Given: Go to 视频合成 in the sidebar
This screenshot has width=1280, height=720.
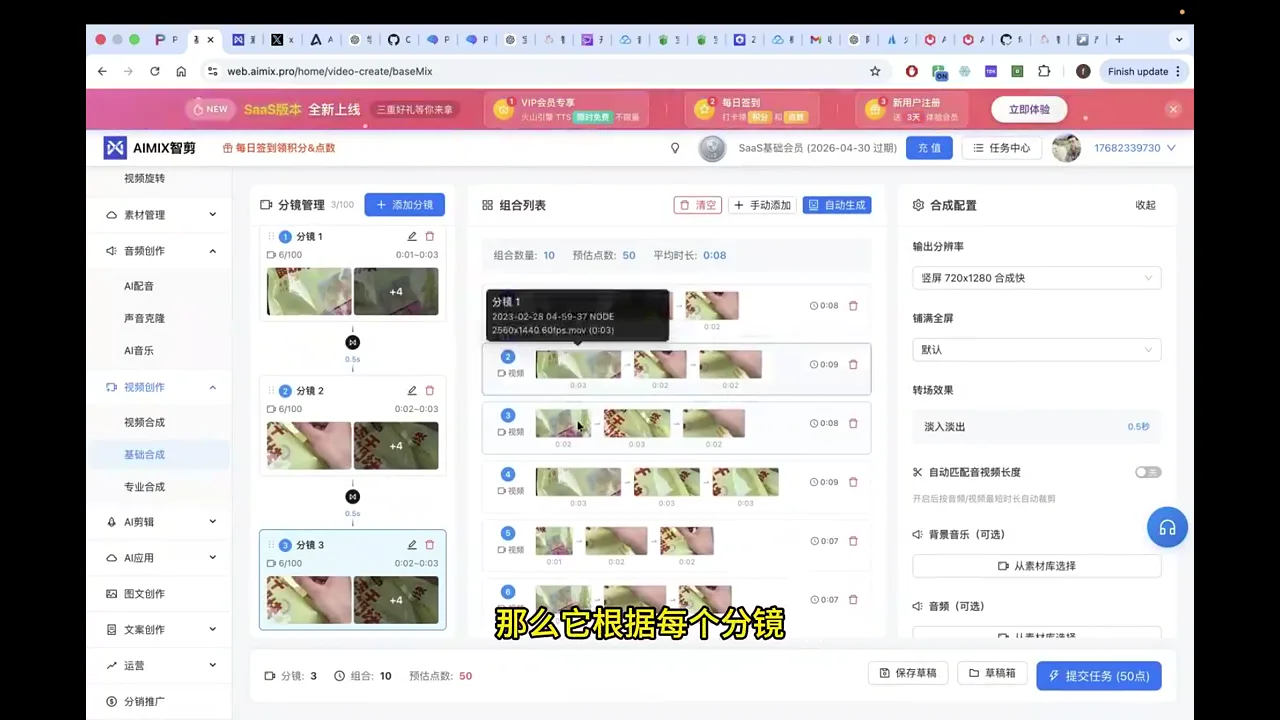Looking at the screenshot, I should 144,423.
